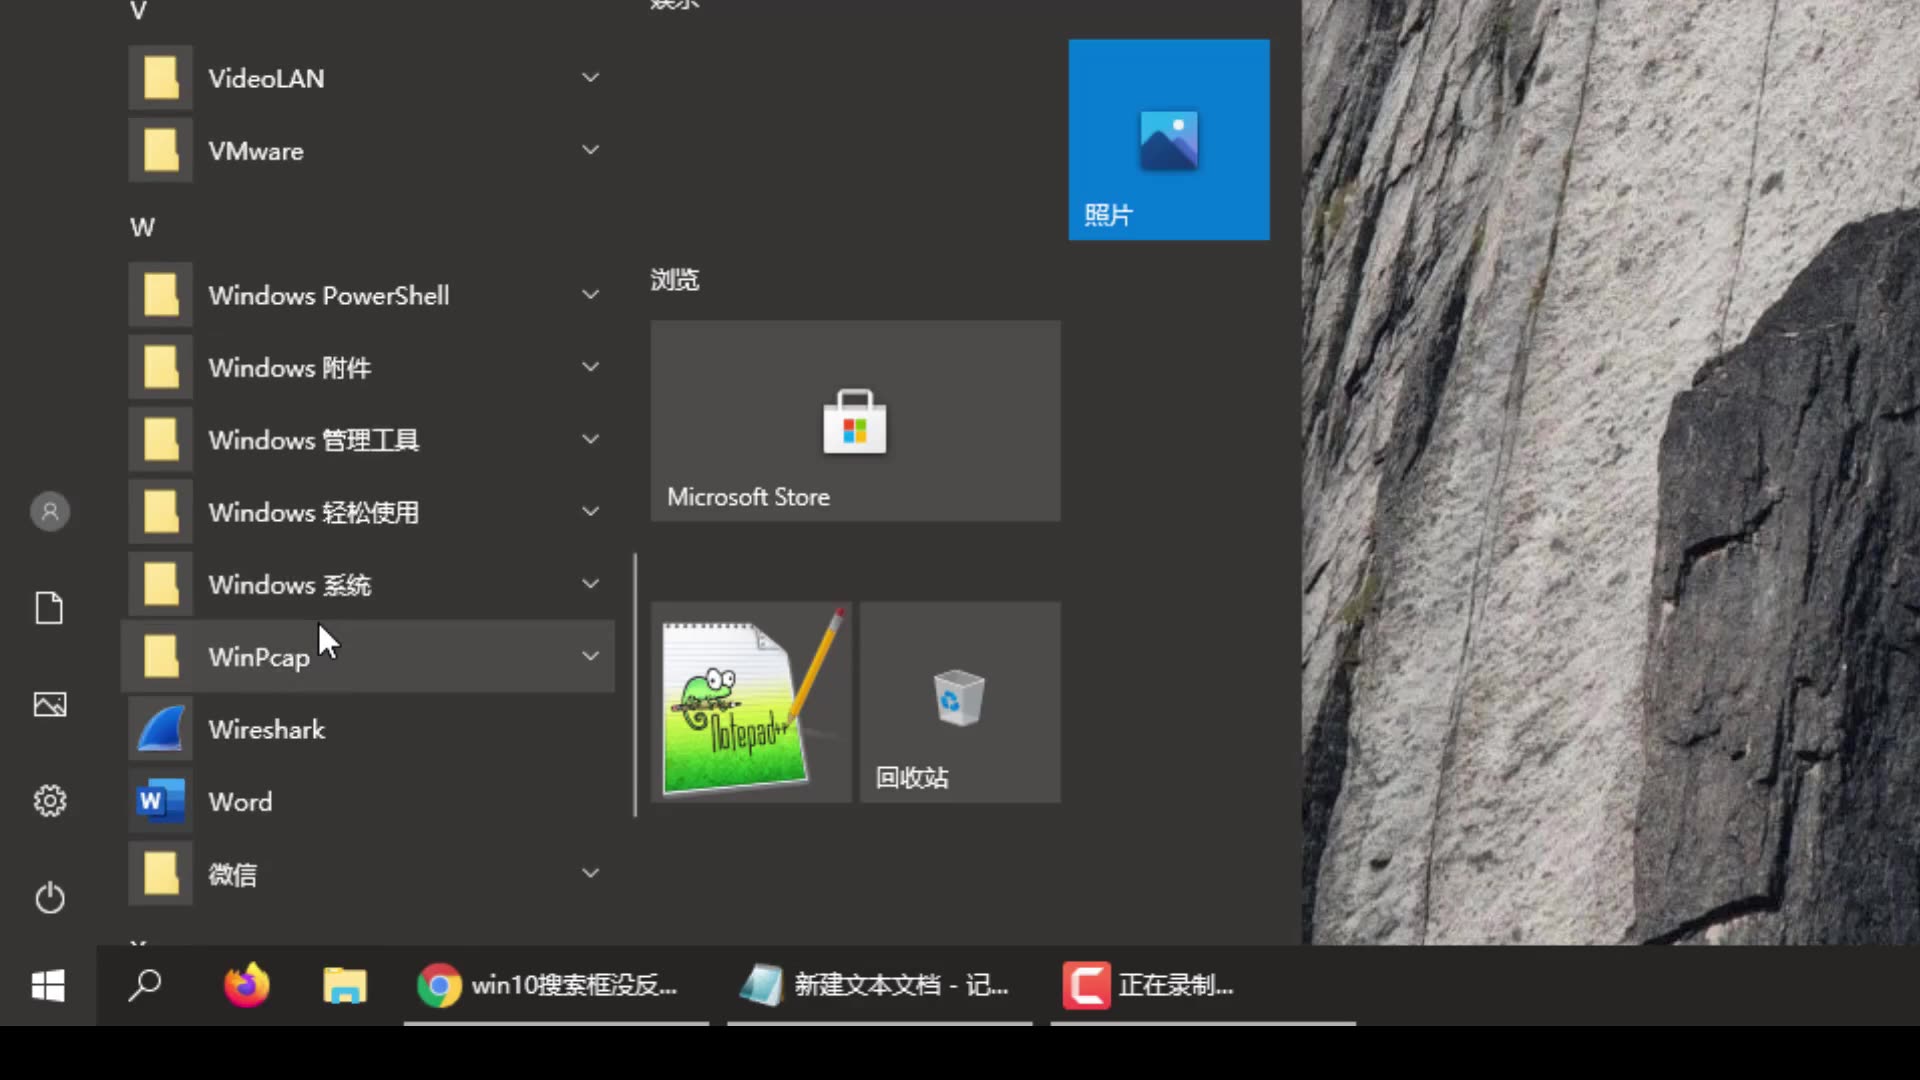The height and width of the screenshot is (1080, 1920).
Task: Launch Wireshark from the Start menu
Action: pos(265,729)
